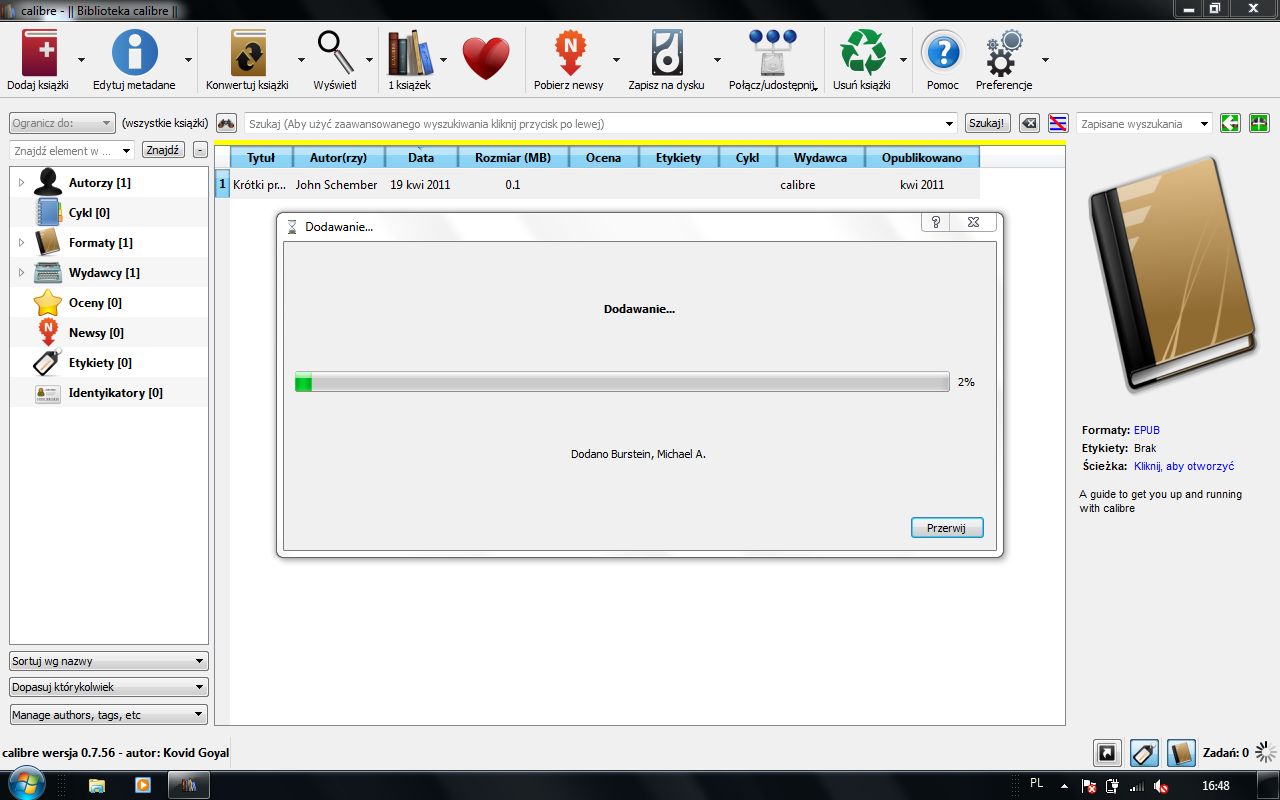Open Sortuj wg nazwy dropdown
This screenshot has height=800, width=1280.
click(109, 661)
